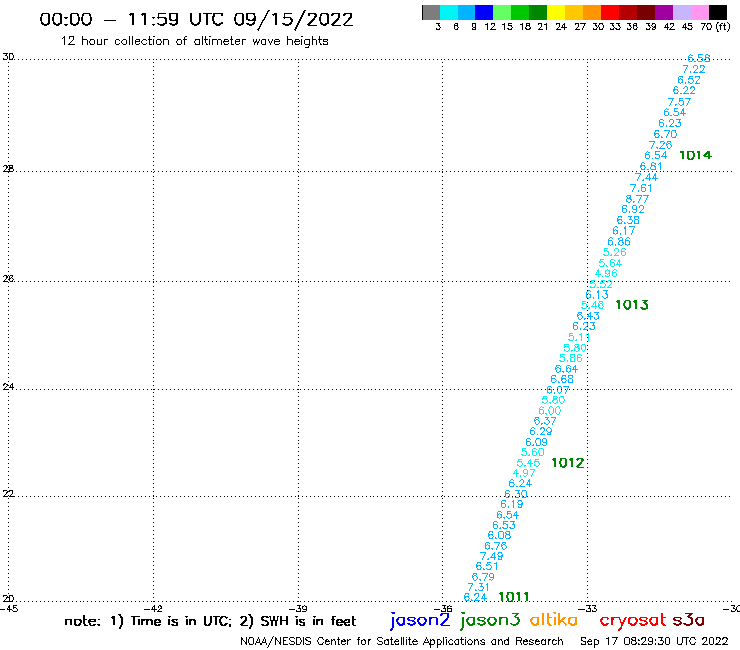Click the orange 30 ft legend swatch
The image size is (740, 650).
pos(592,12)
